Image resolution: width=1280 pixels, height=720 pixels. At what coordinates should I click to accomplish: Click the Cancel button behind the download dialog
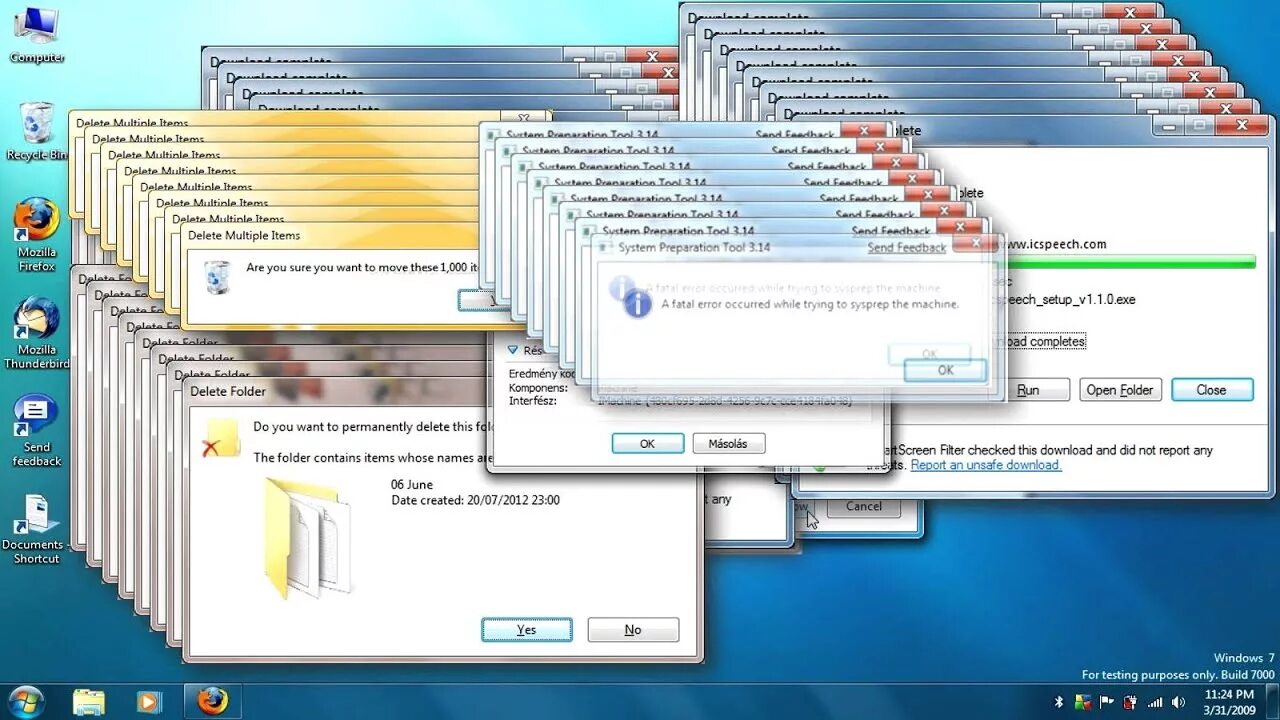[864, 507]
